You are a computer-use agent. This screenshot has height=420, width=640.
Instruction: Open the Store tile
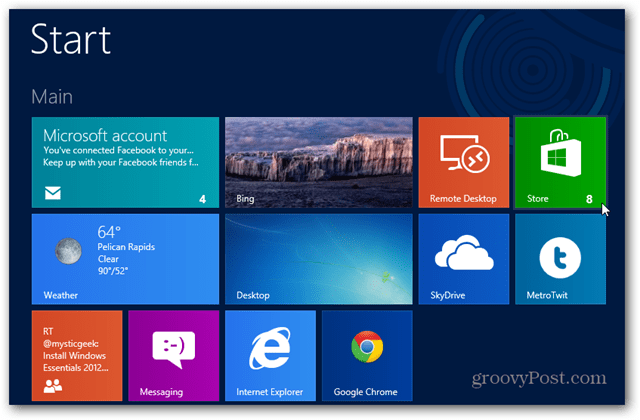coord(560,162)
